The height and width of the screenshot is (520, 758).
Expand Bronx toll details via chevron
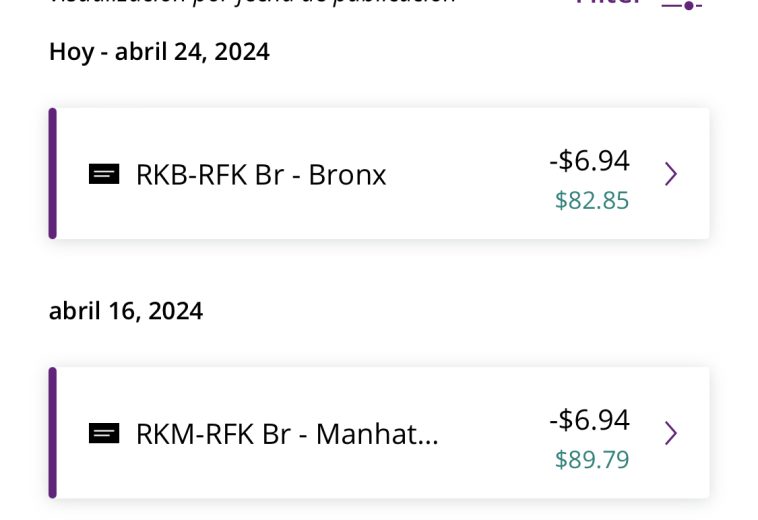[671, 173]
